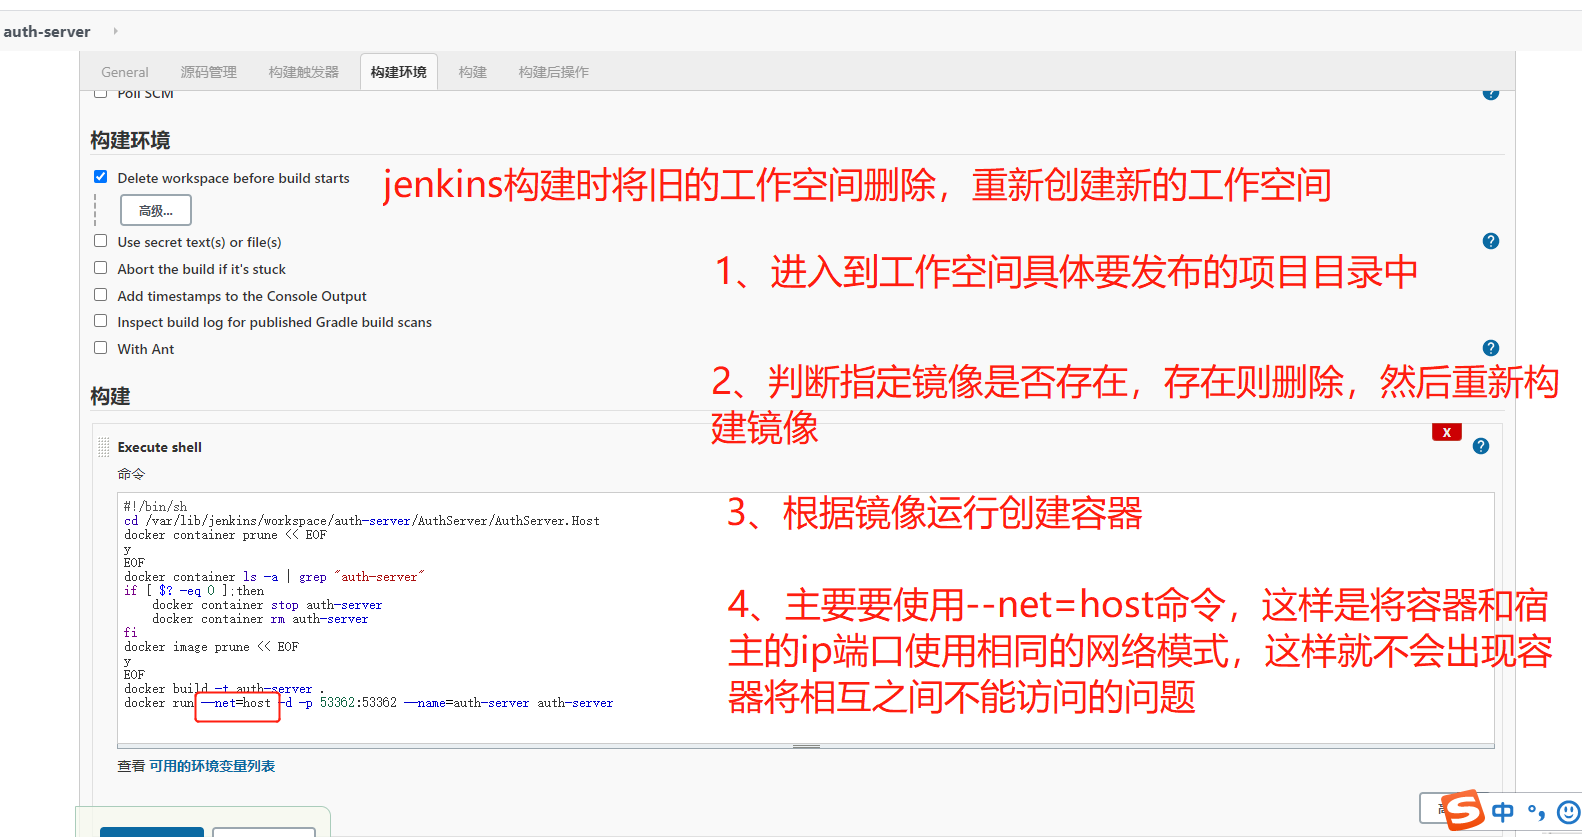Click the 'docker image prune << EOF' line

211,647
